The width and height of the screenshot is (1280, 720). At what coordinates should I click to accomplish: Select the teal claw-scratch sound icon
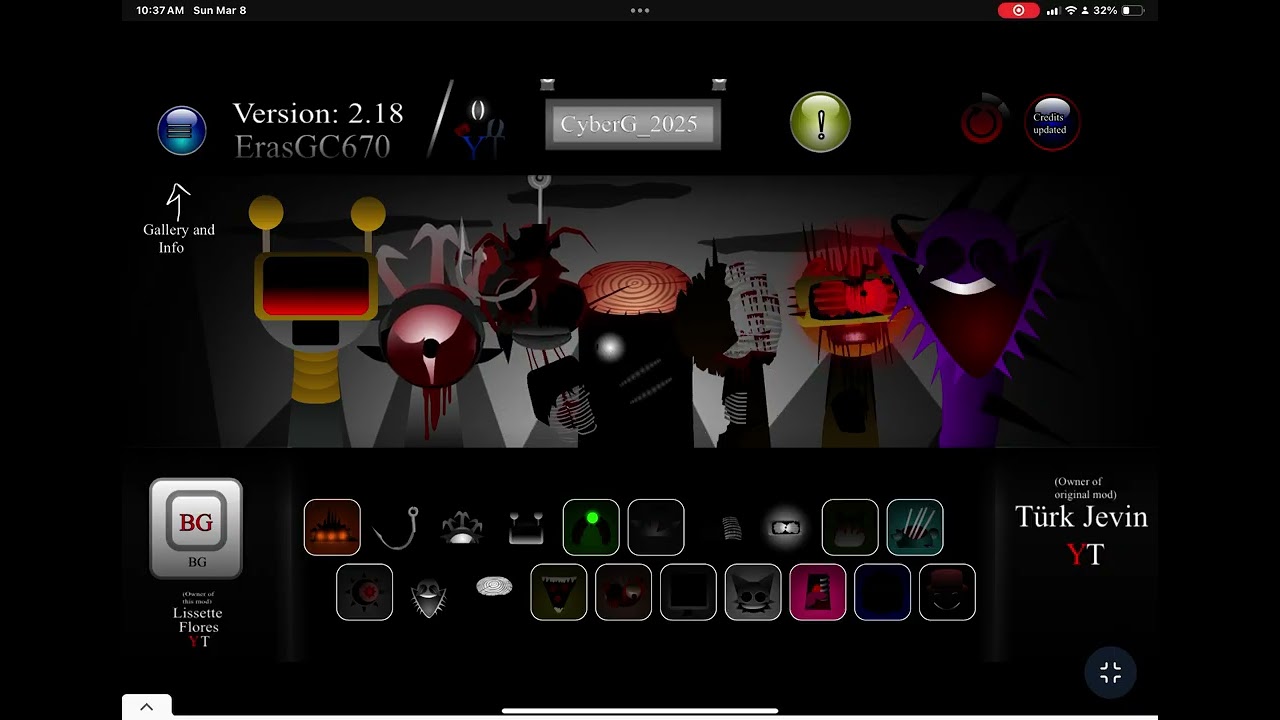point(915,527)
